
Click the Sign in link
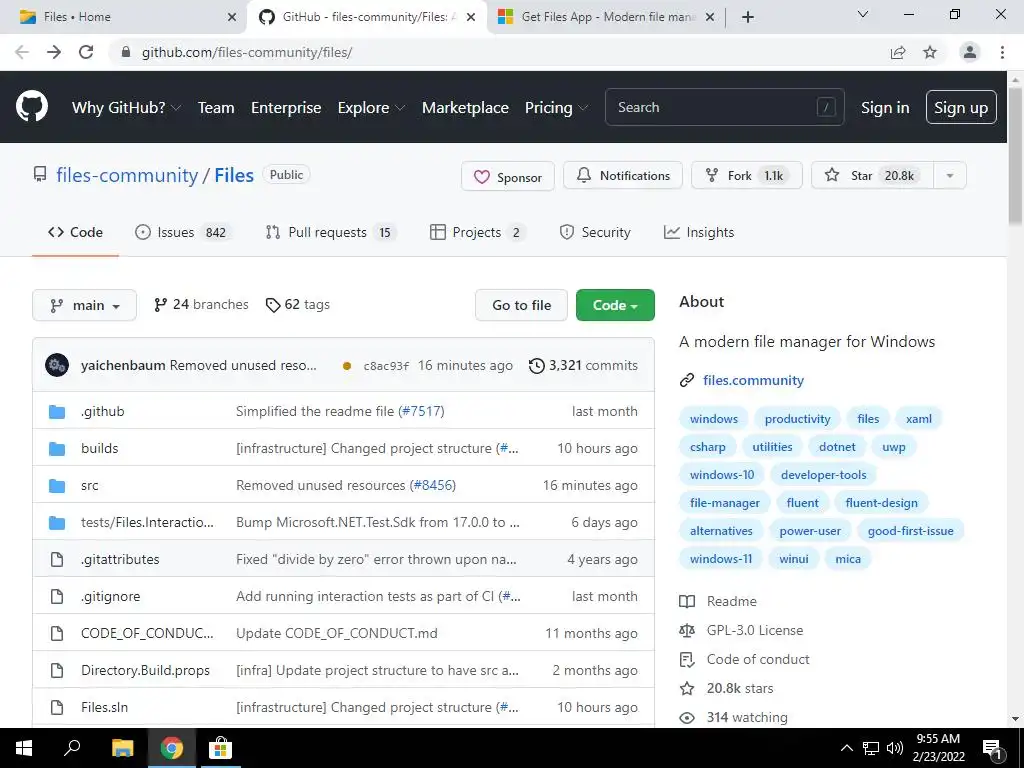884,107
